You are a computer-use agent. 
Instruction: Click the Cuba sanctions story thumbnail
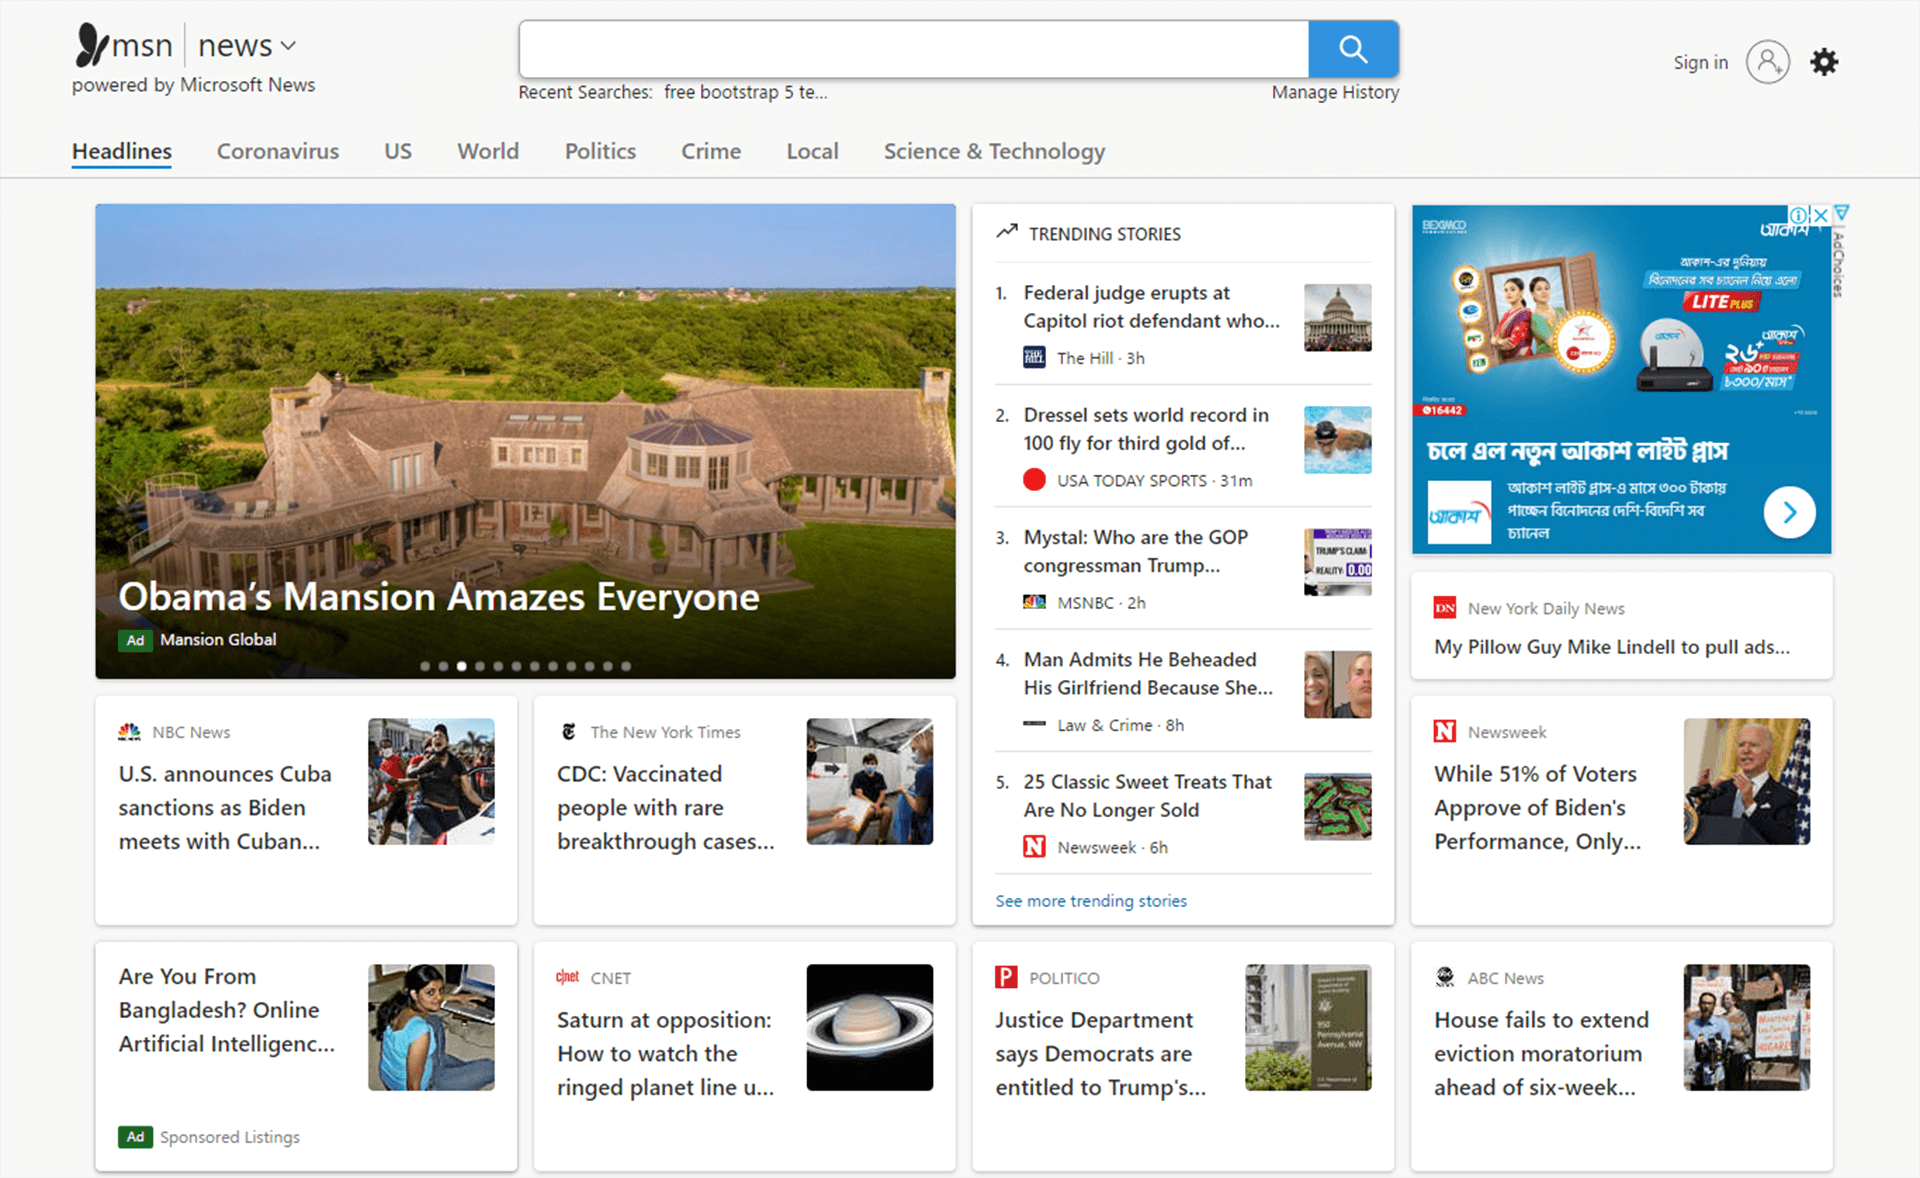pos(431,781)
